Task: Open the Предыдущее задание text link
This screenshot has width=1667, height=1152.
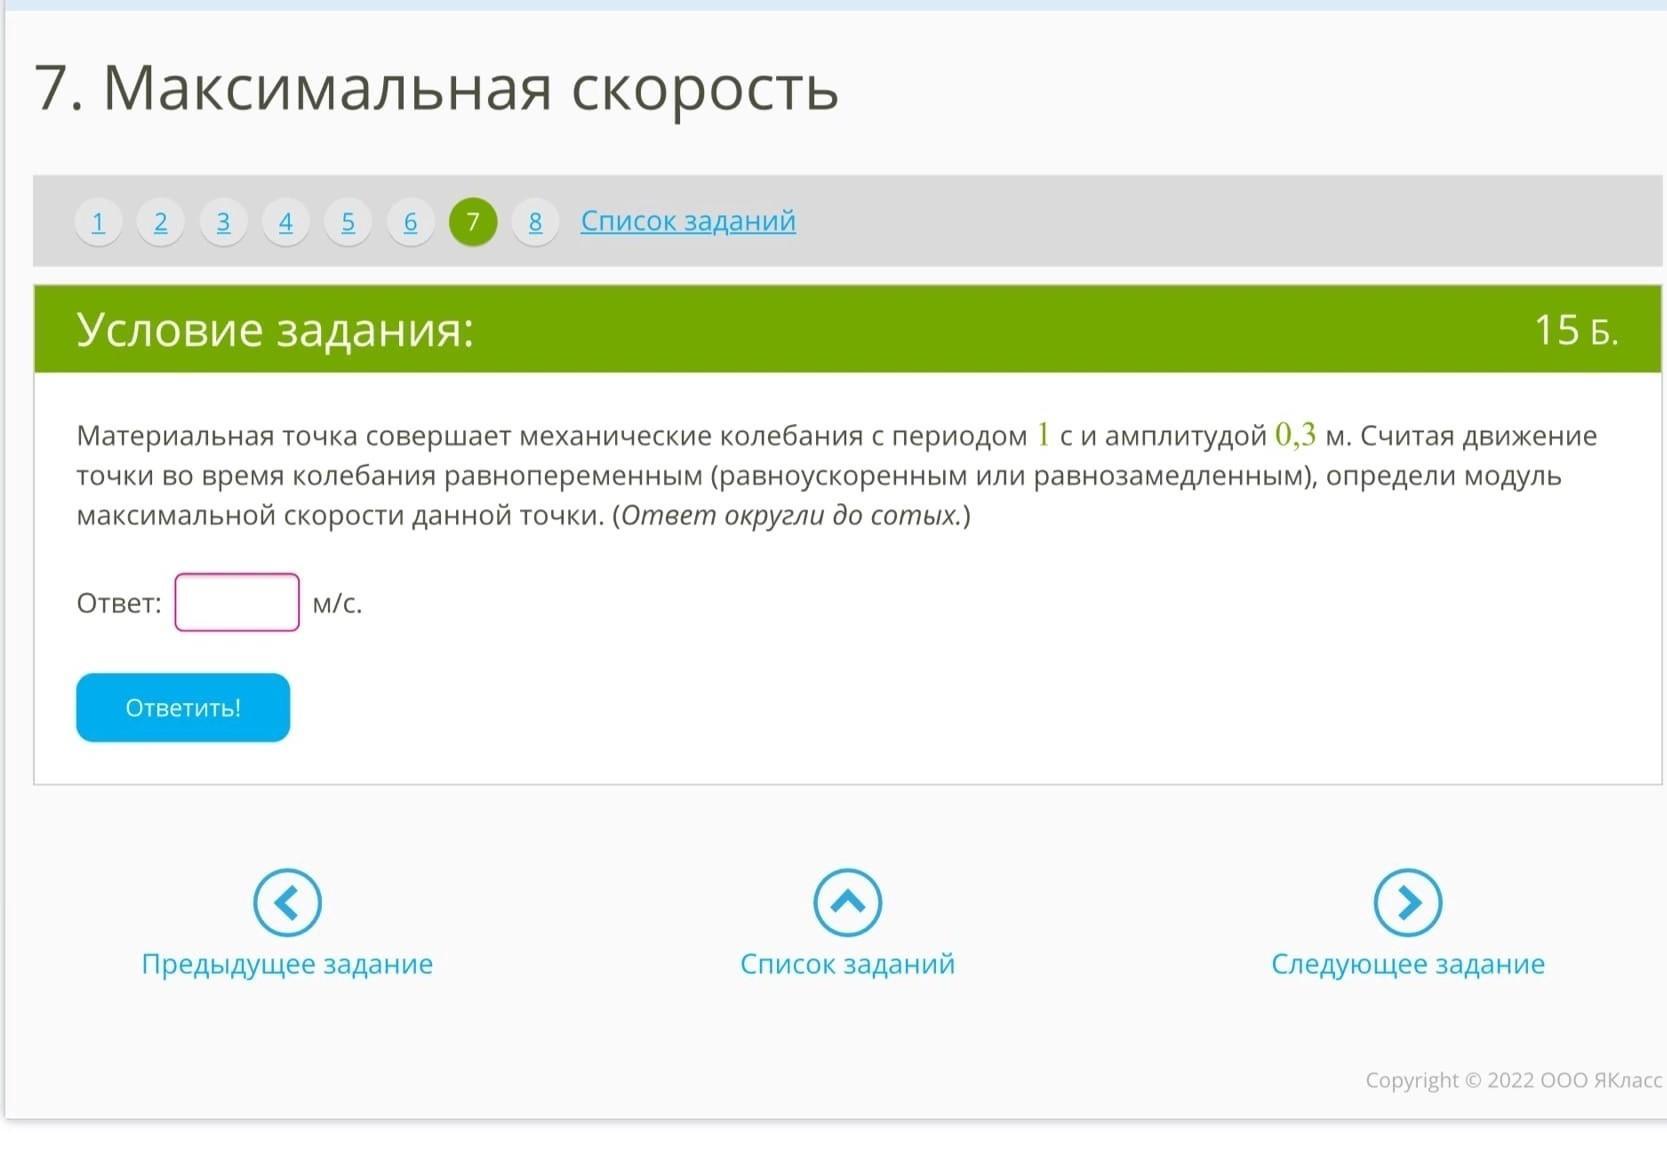Action: [287, 964]
